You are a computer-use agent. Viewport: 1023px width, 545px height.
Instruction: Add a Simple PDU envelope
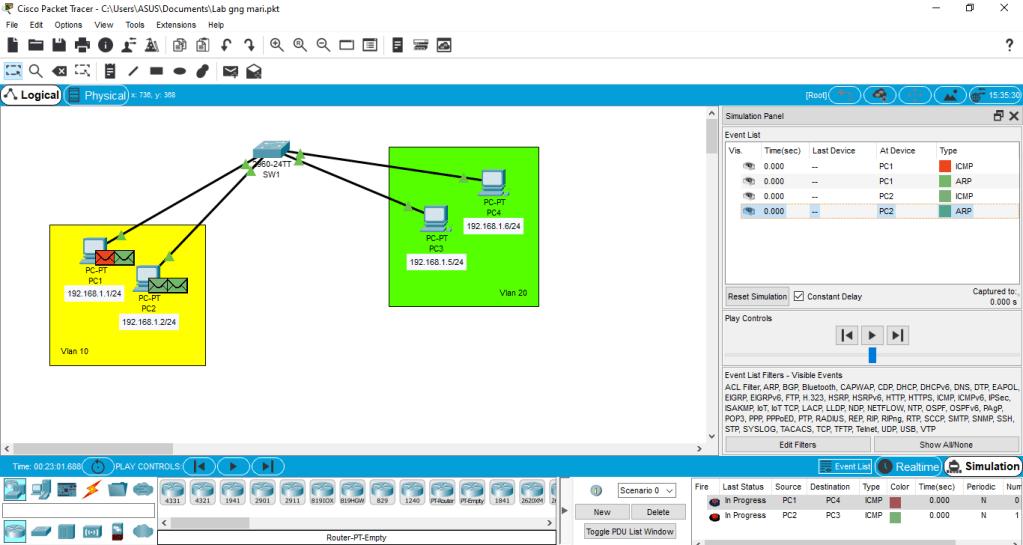(x=230, y=71)
